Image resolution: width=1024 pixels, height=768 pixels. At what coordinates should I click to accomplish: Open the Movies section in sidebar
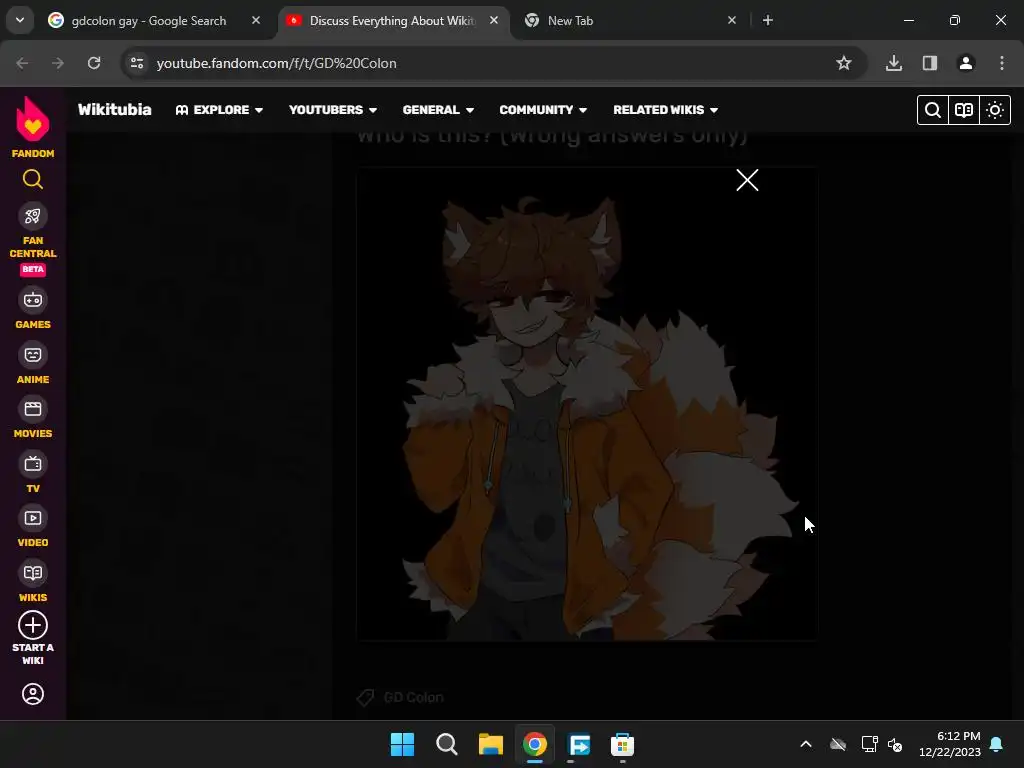point(33,417)
